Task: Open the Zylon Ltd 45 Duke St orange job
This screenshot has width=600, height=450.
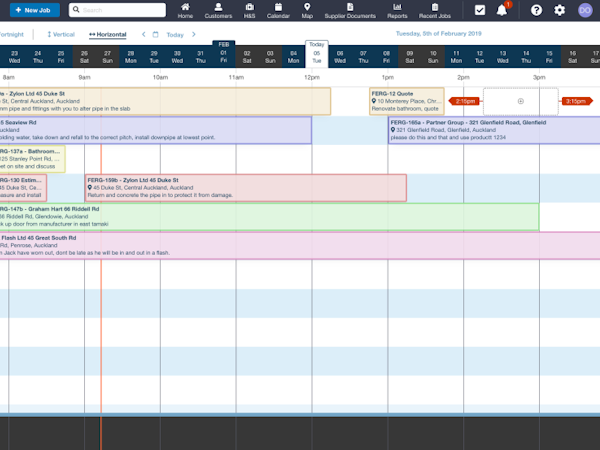Action: tap(165, 101)
